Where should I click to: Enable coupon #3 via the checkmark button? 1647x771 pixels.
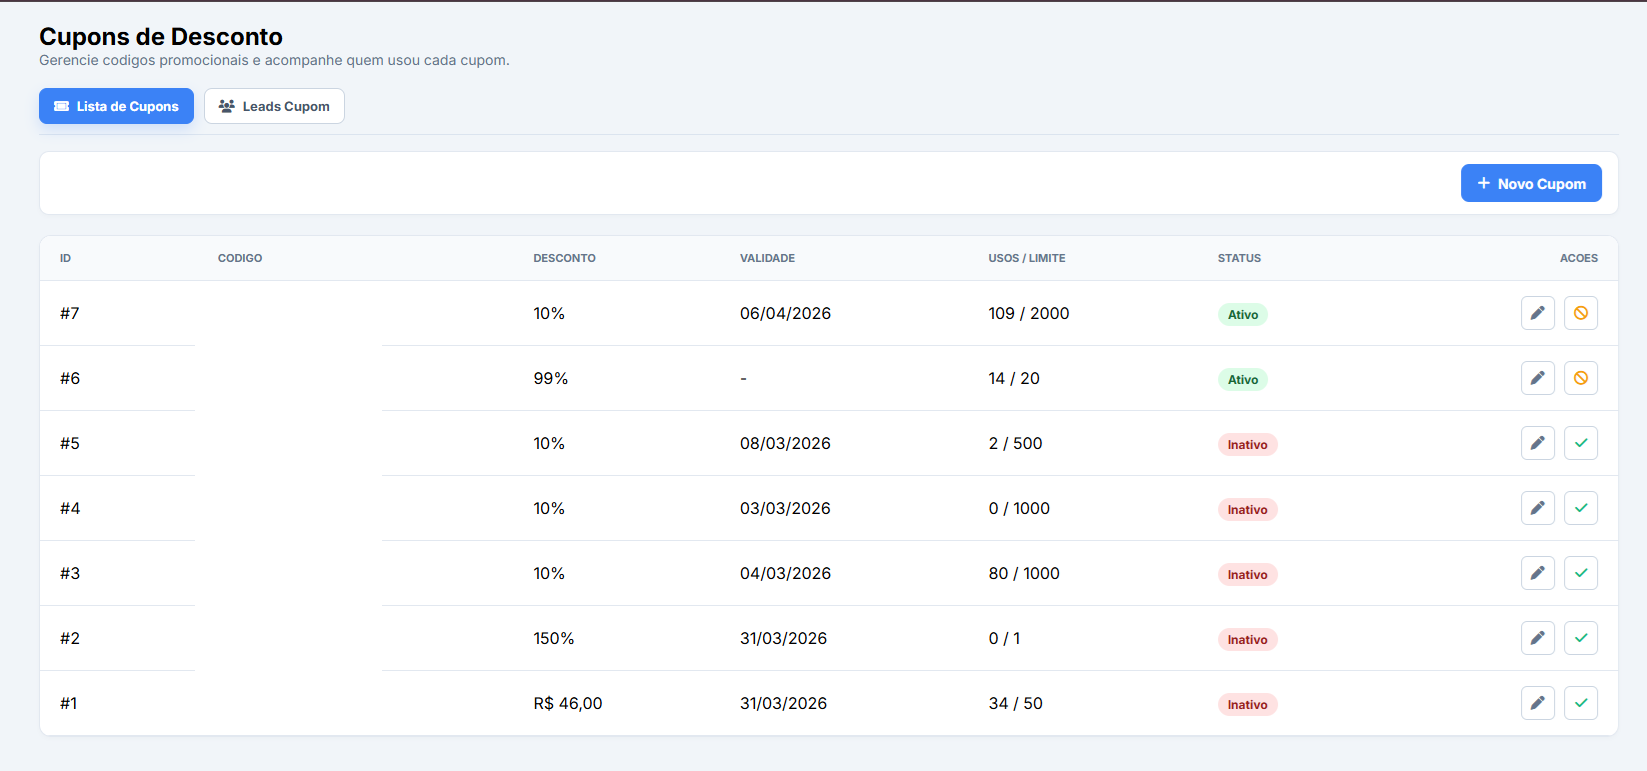(1580, 573)
